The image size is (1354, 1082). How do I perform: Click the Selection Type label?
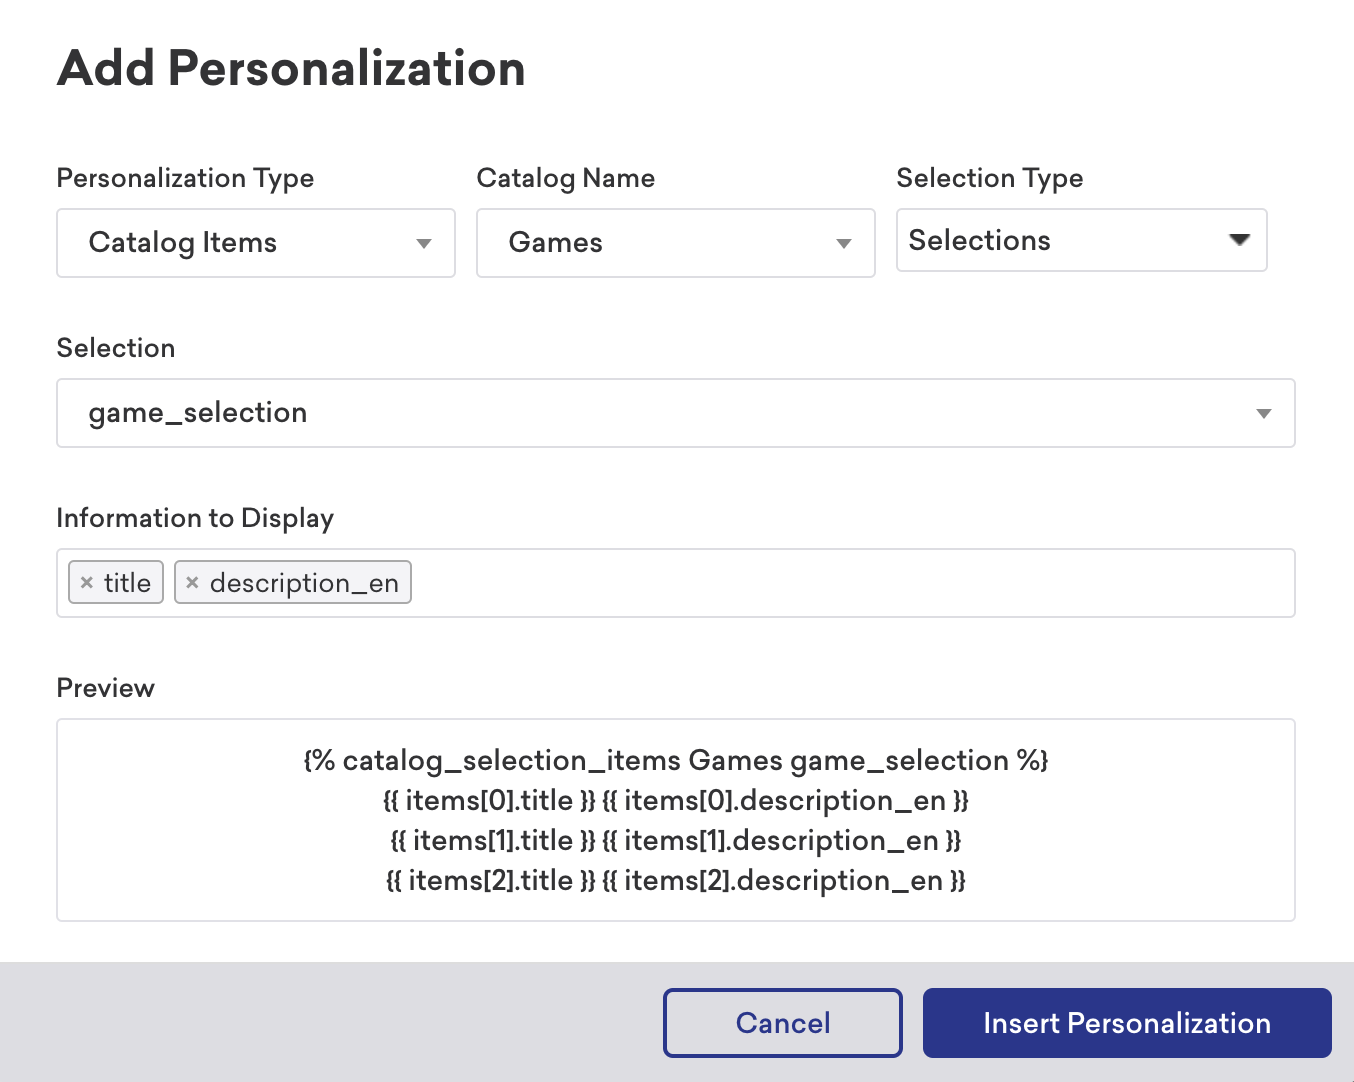pos(990,178)
